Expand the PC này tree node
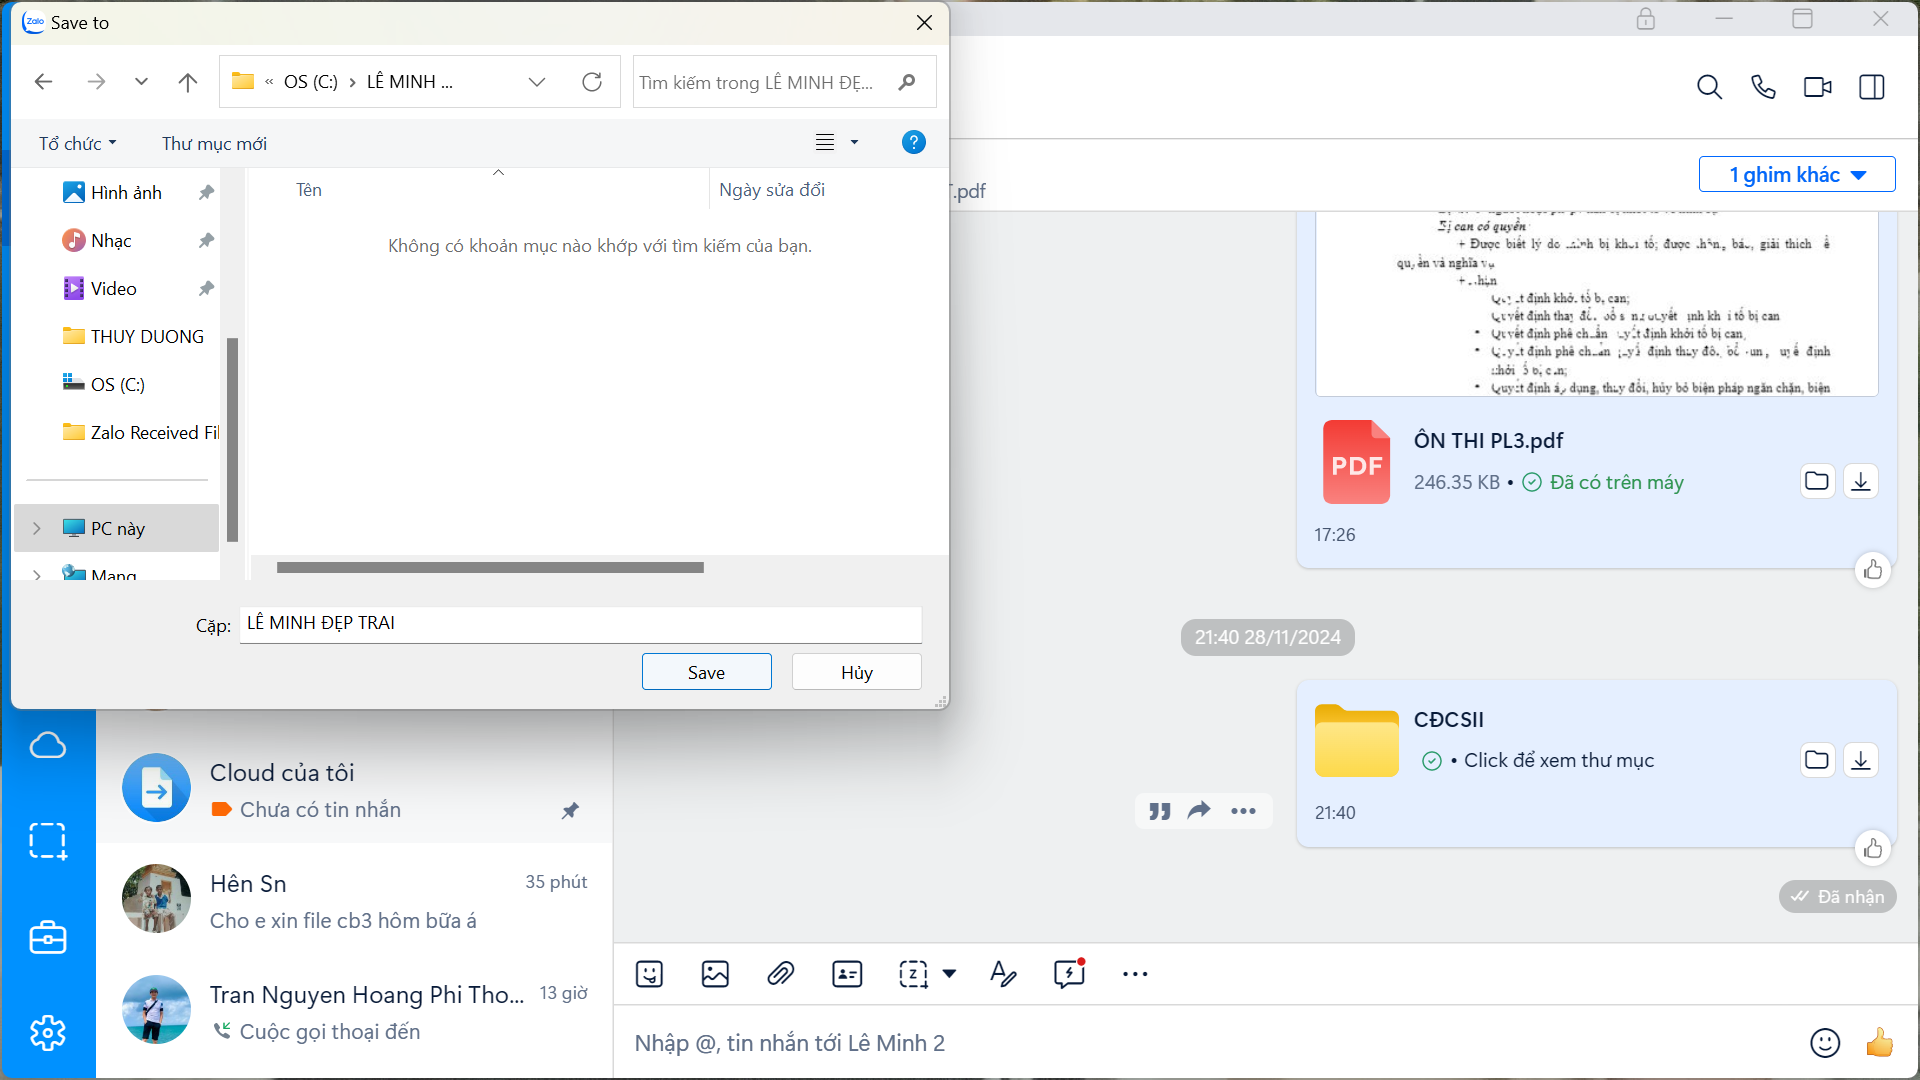The width and height of the screenshot is (1920, 1080). [x=37, y=528]
